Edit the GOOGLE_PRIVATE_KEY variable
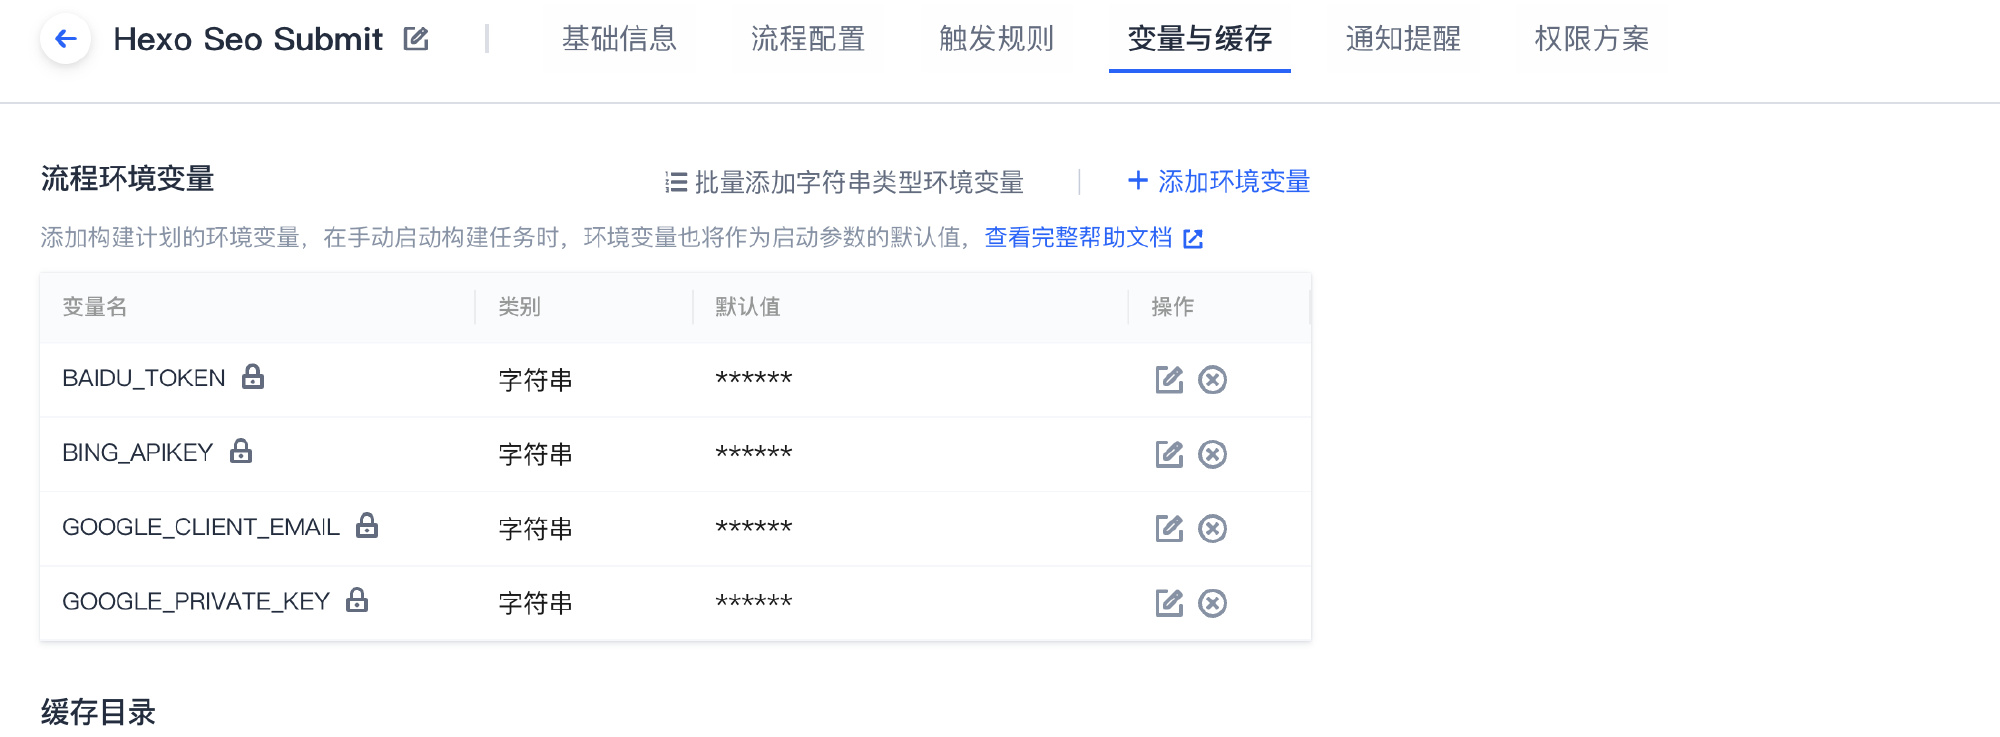 [x=1169, y=603]
